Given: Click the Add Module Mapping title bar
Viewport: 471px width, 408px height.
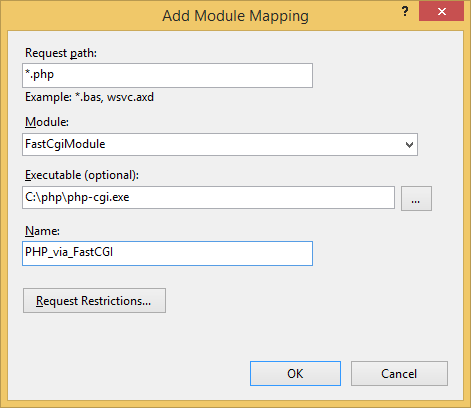Looking at the screenshot, I should click(x=235, y=15).
